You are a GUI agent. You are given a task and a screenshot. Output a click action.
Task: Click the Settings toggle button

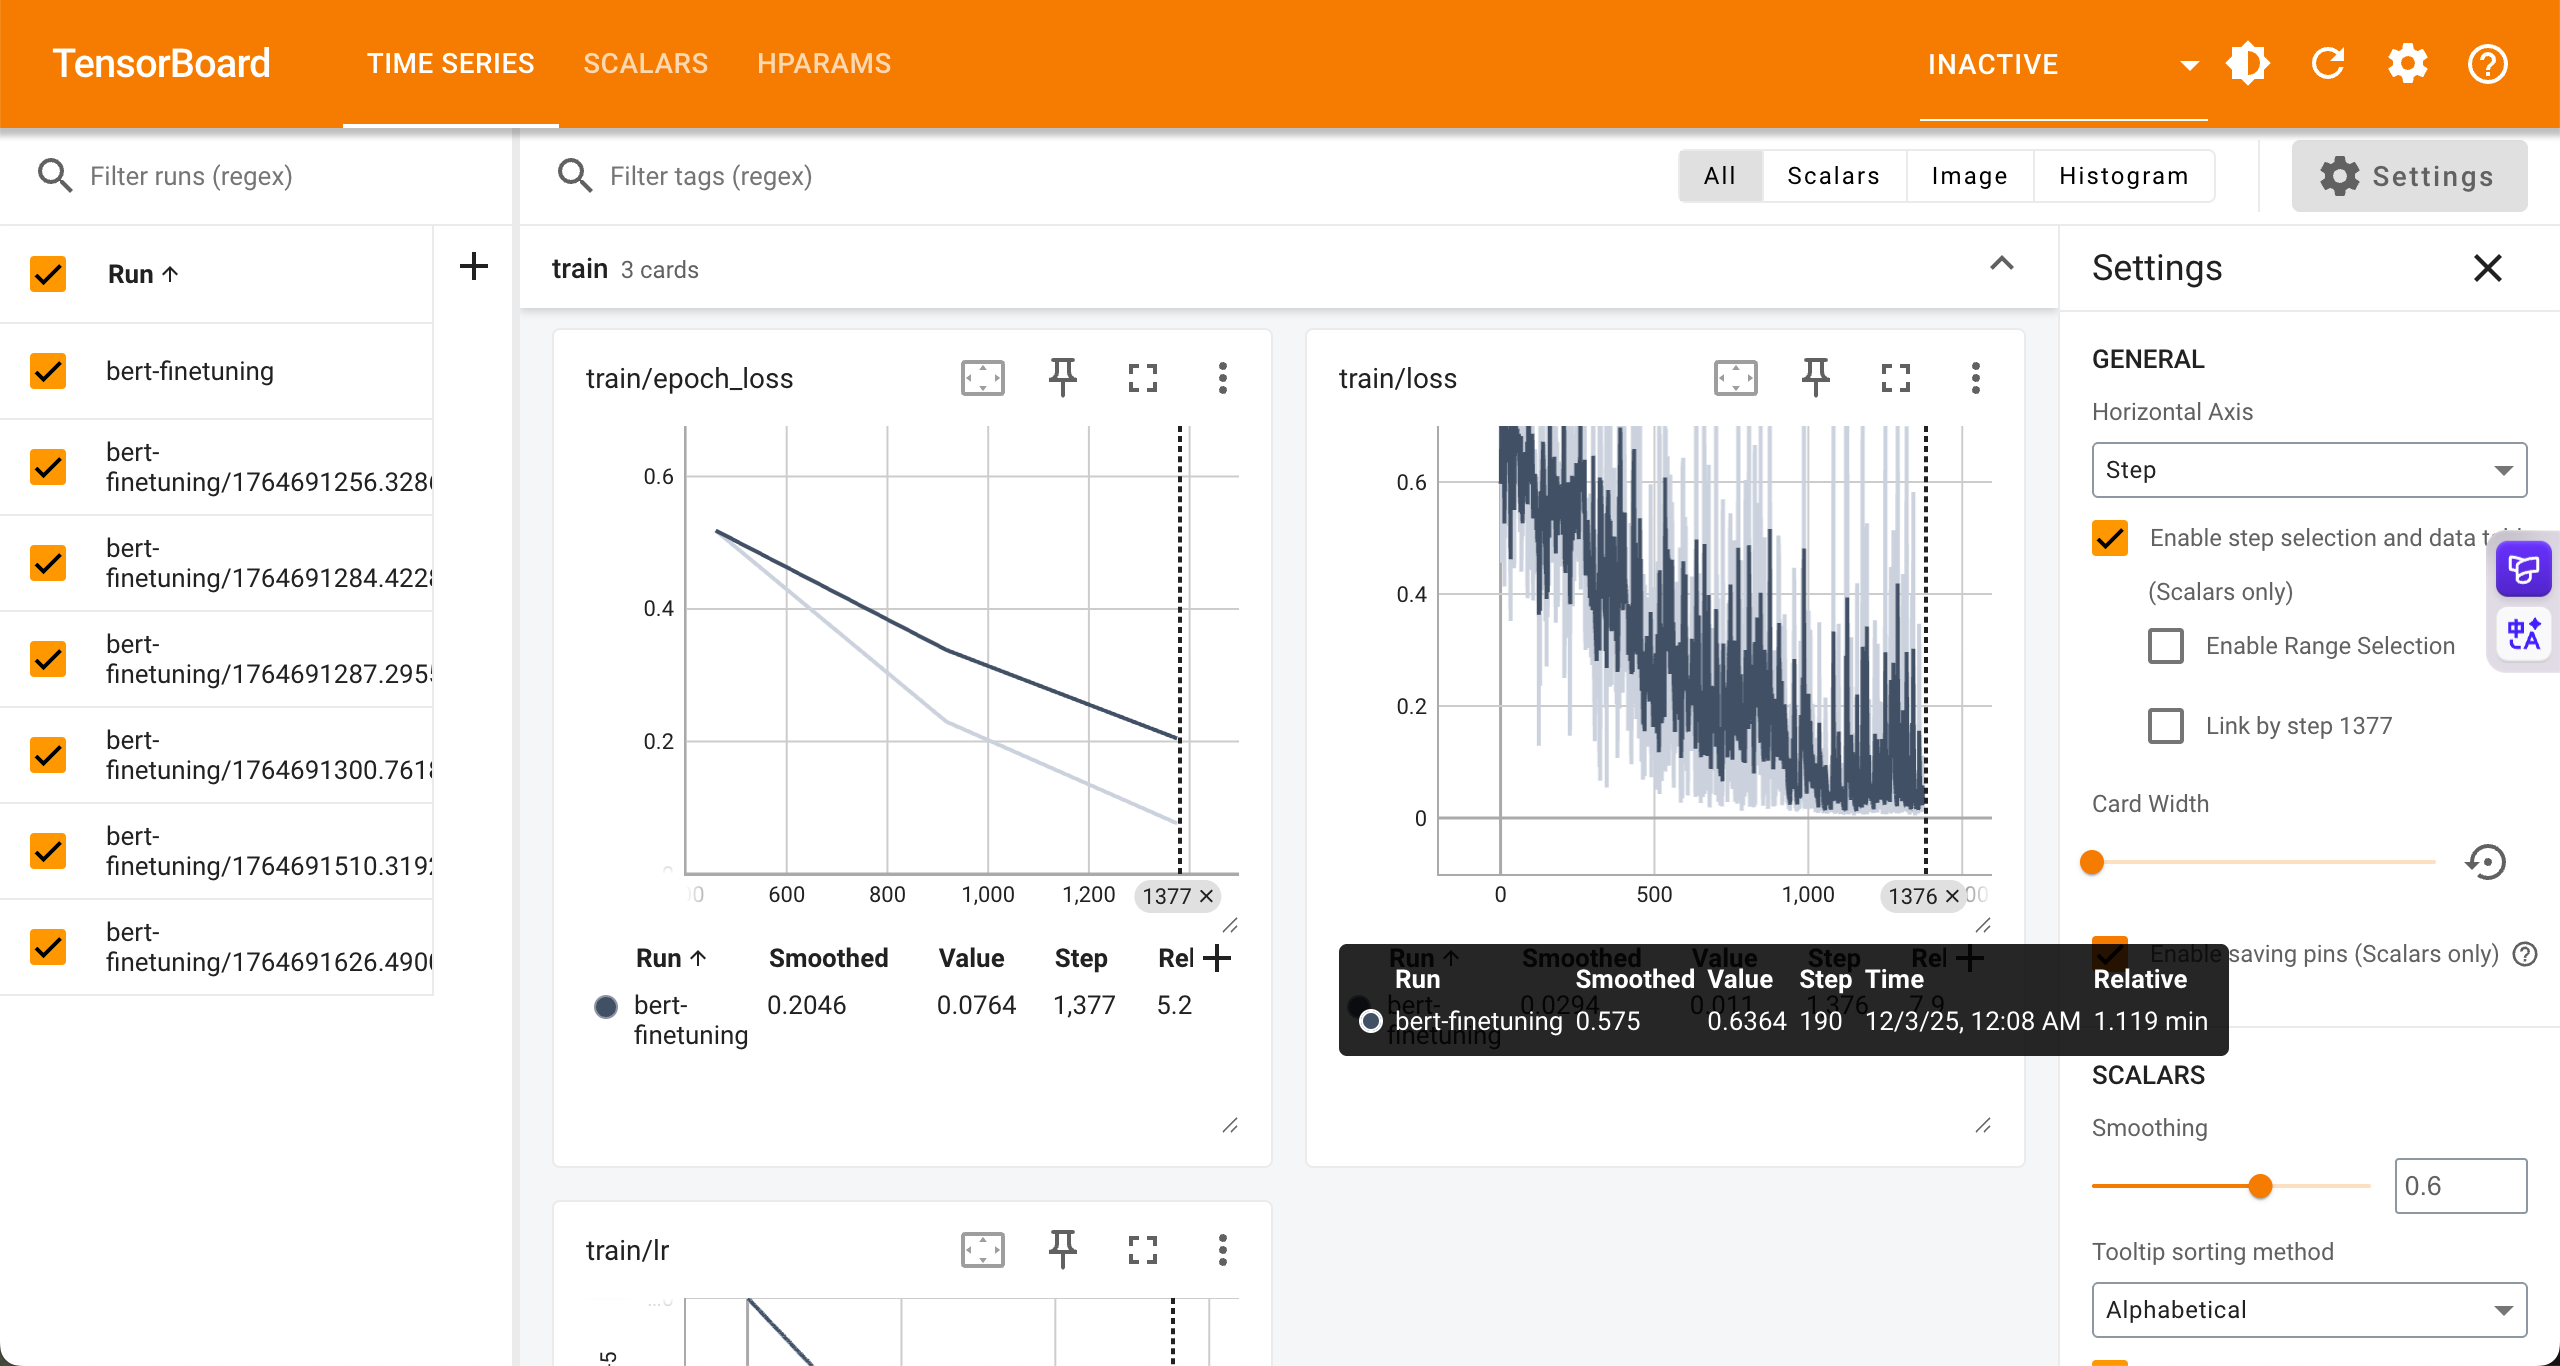click(2408, 176)
